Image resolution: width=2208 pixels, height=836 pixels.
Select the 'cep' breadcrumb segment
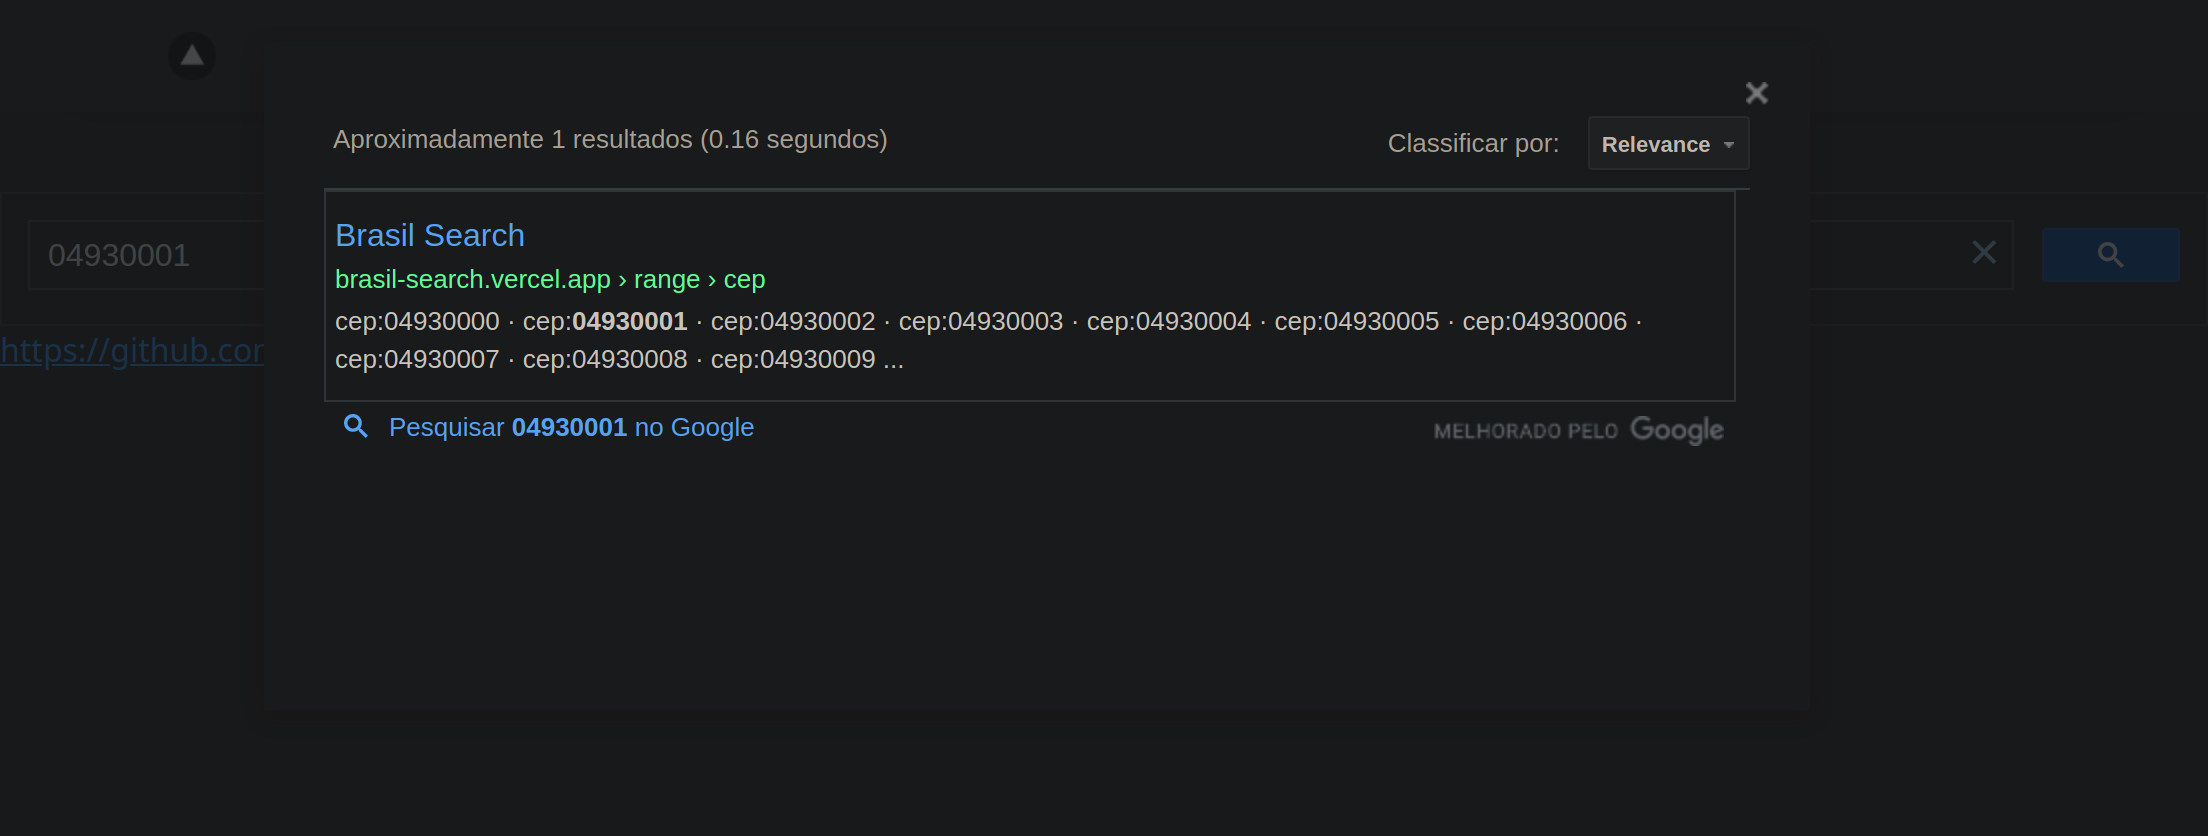coord(745,279)
